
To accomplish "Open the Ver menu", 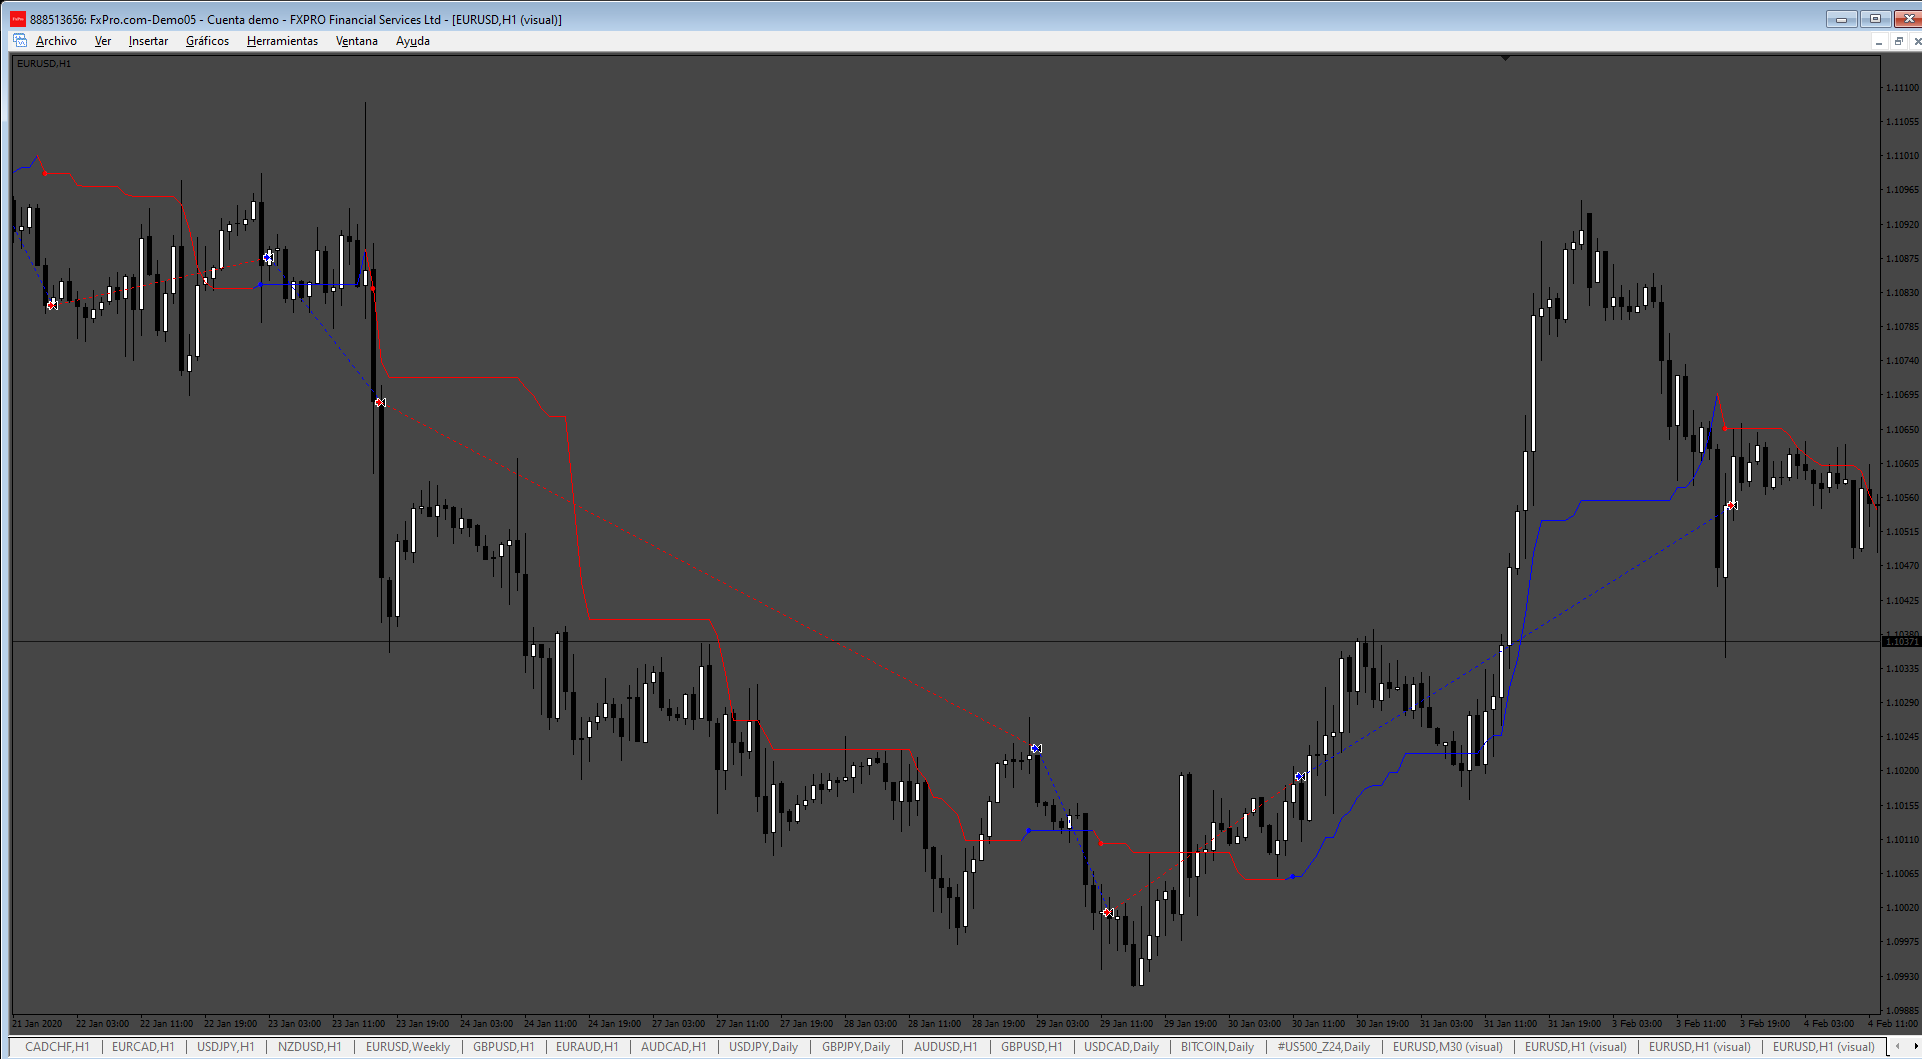I will click(103, 41).
